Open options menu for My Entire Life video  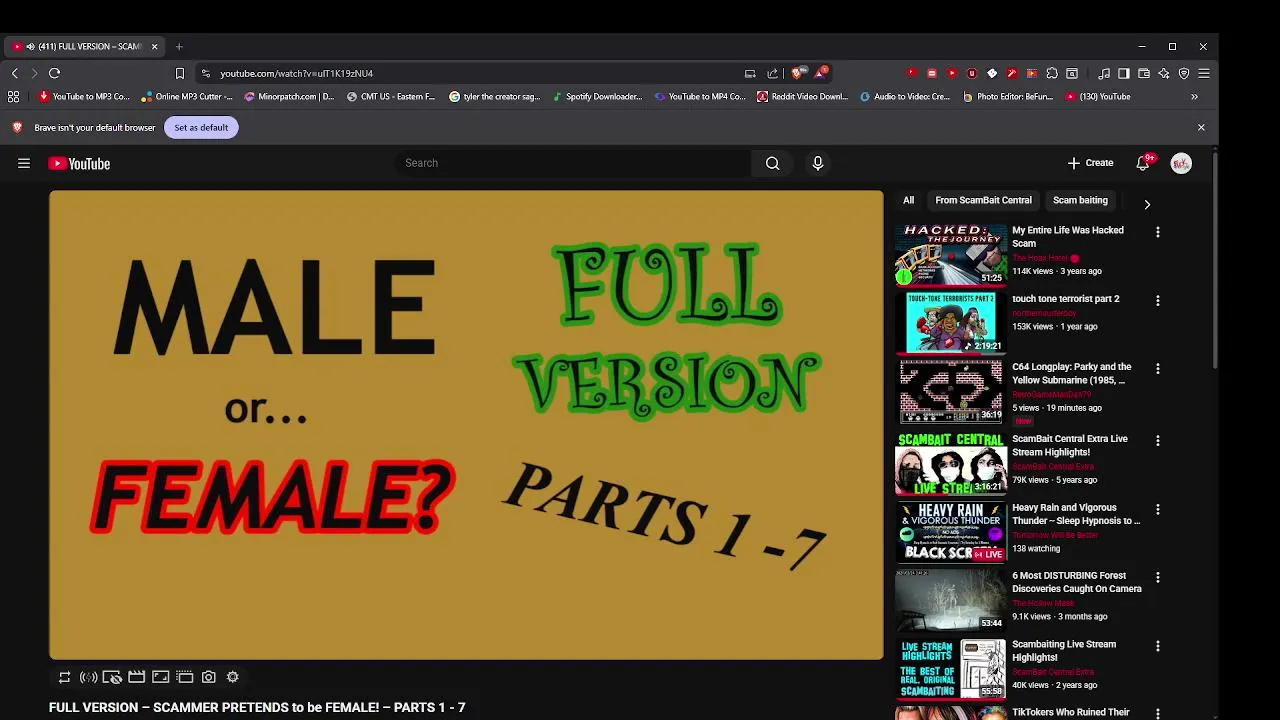(1158, 232)
